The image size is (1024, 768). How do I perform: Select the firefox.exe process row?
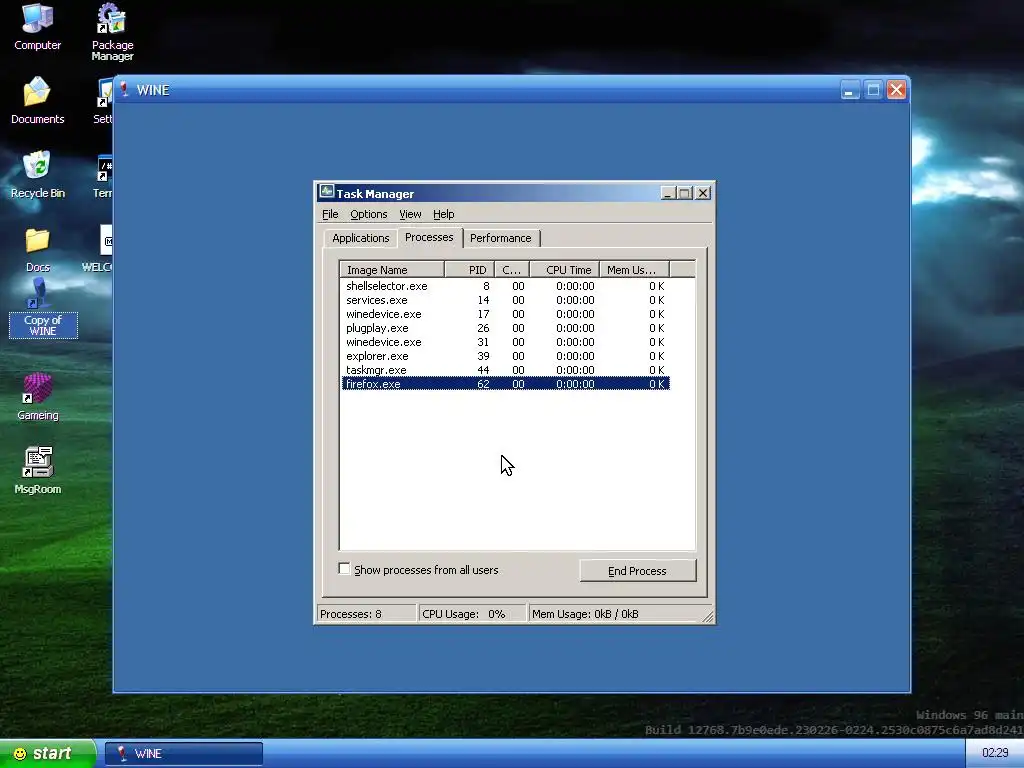click(505, 384)
